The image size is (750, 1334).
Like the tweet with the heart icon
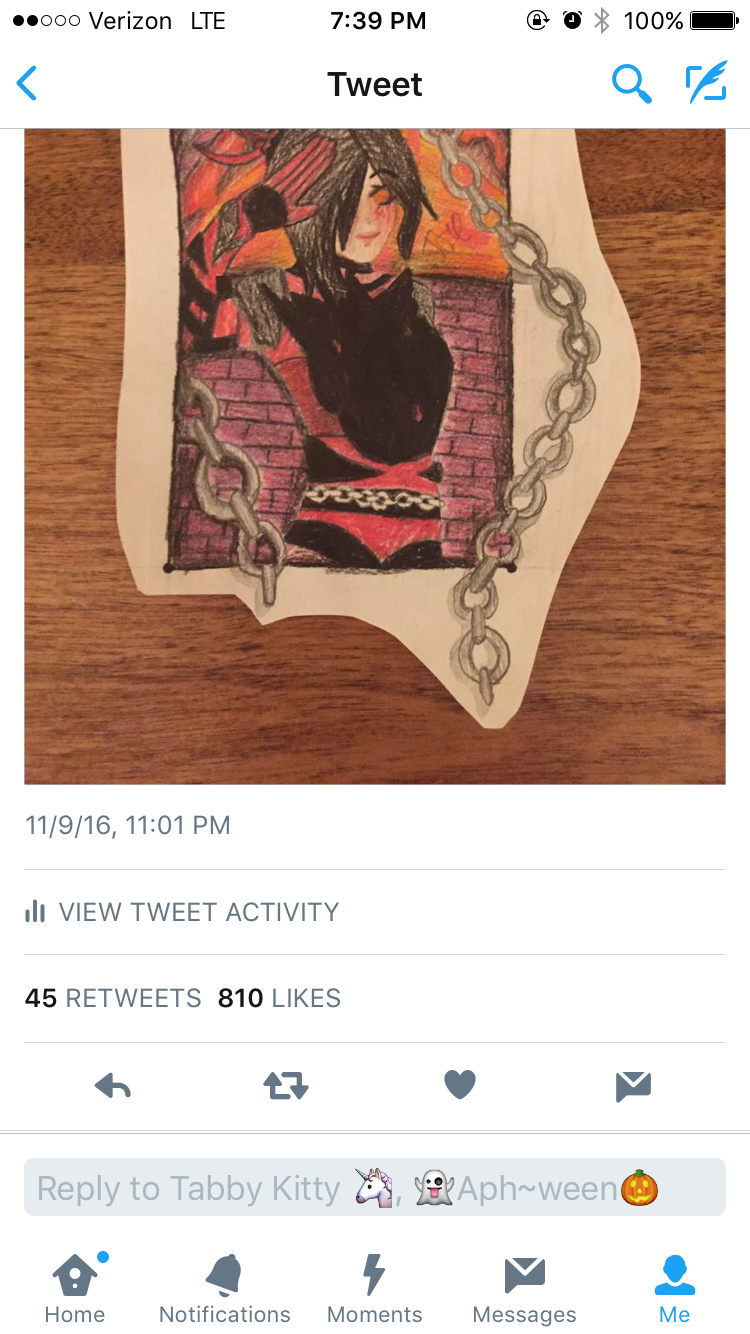460,1085
